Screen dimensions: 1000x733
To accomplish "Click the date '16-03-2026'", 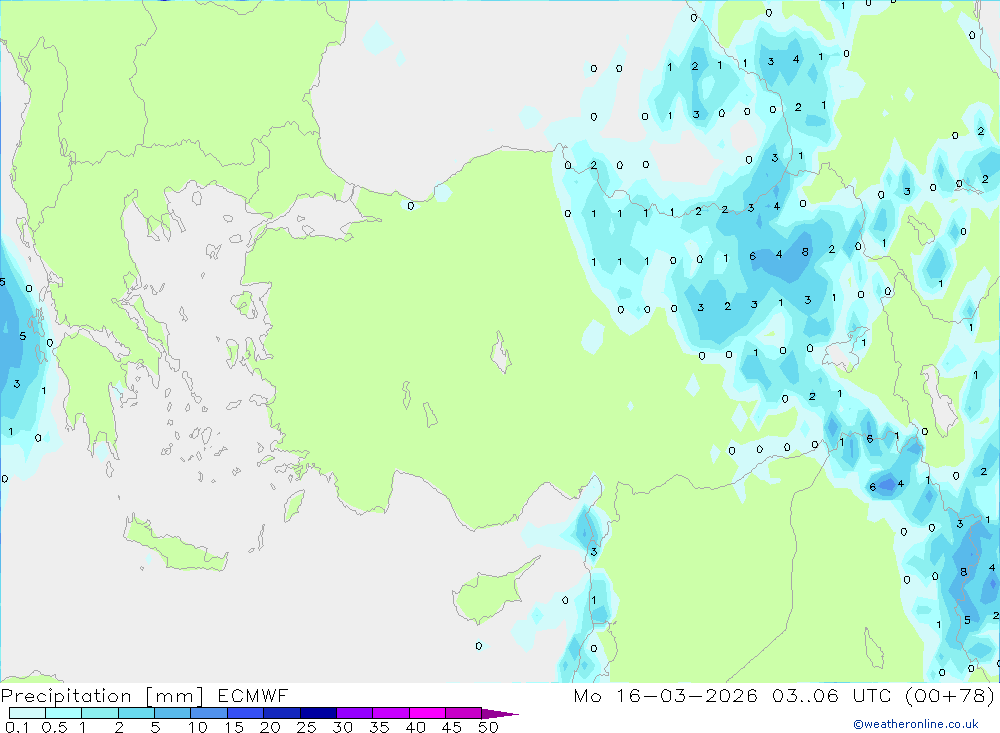I will point(687,695).
